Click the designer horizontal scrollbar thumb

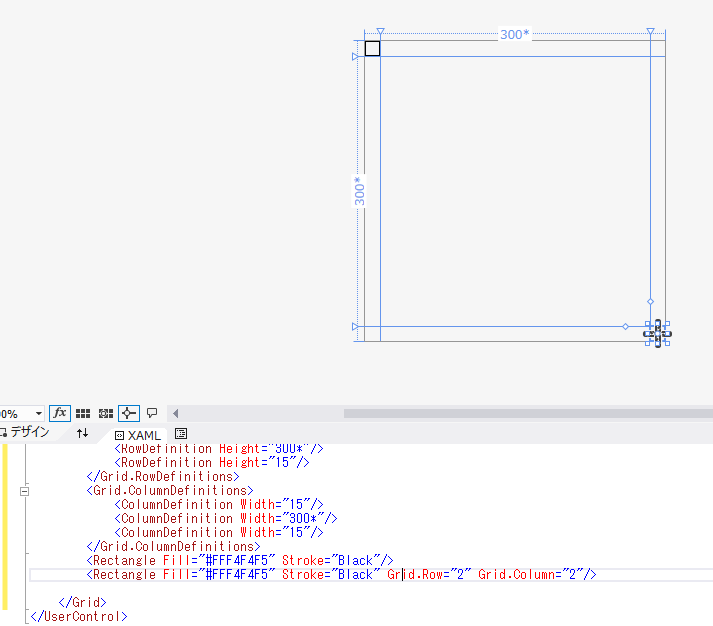(528, 413)
